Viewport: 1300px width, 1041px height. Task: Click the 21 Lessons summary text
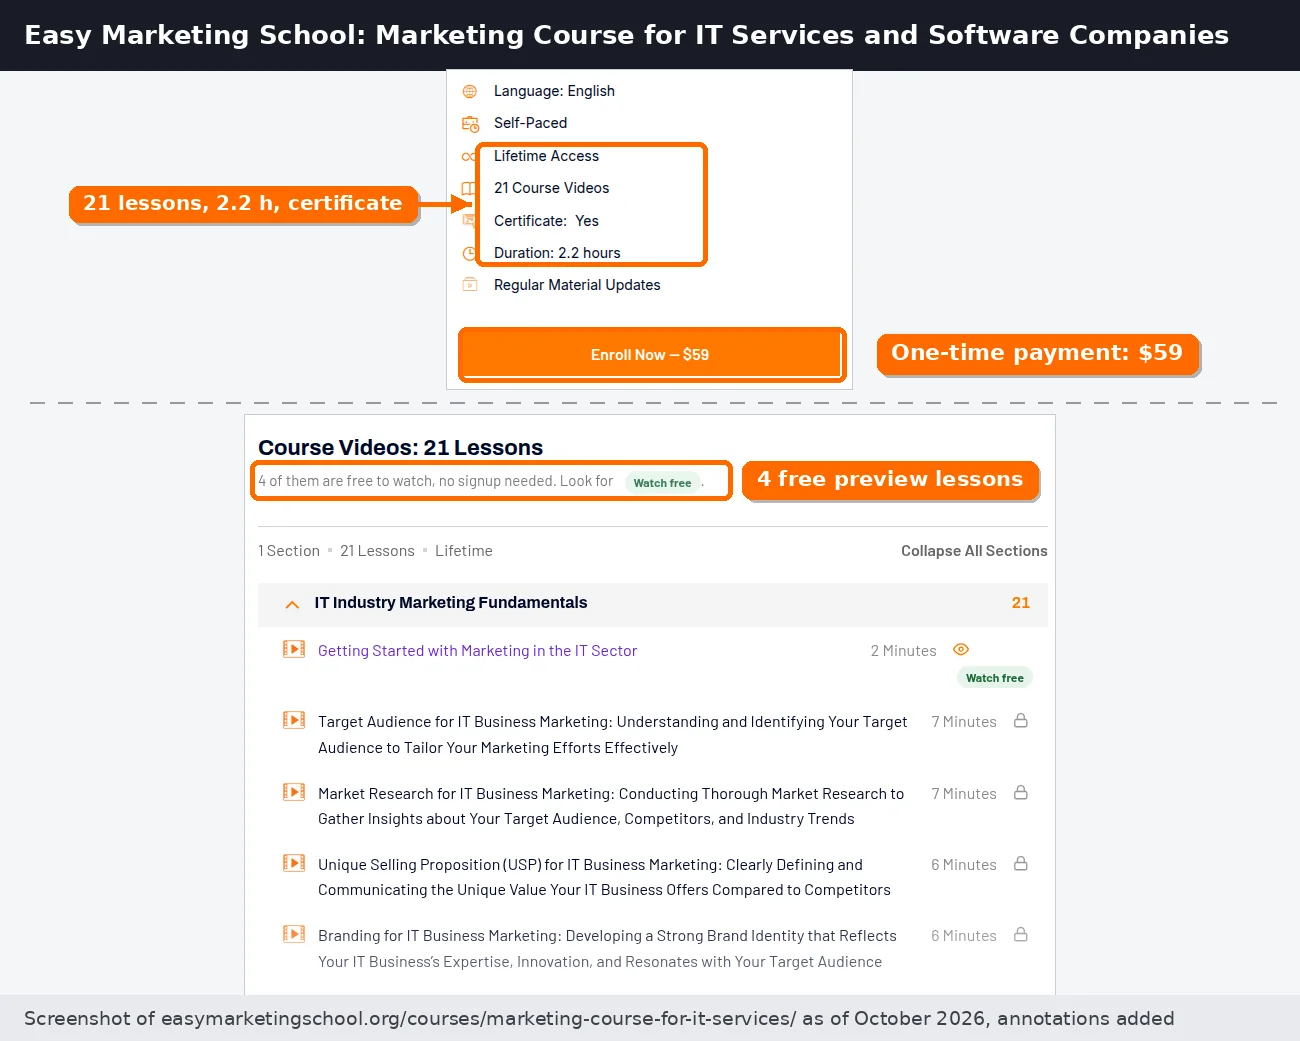coord(377,551)
